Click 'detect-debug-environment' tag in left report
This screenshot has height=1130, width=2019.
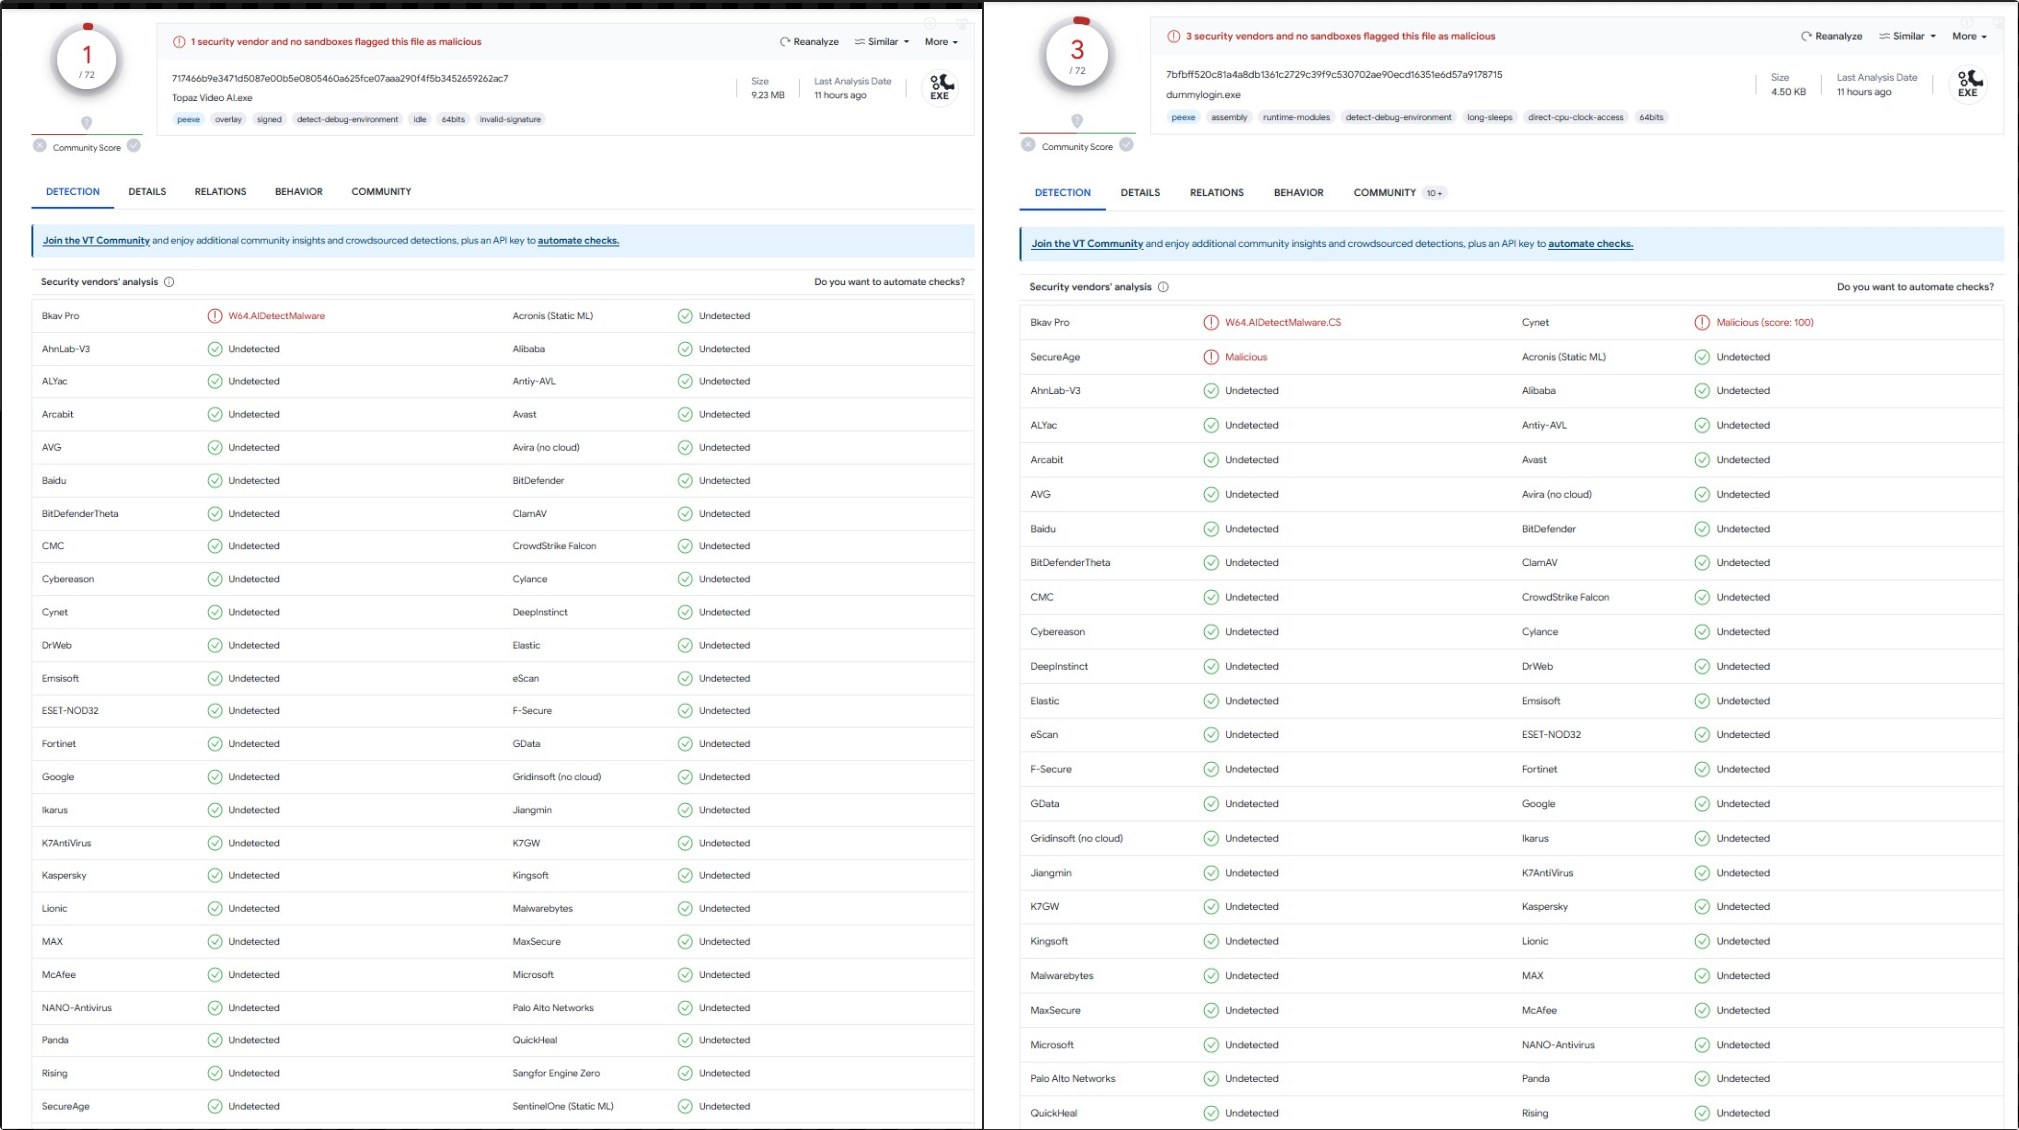(347, 119)
